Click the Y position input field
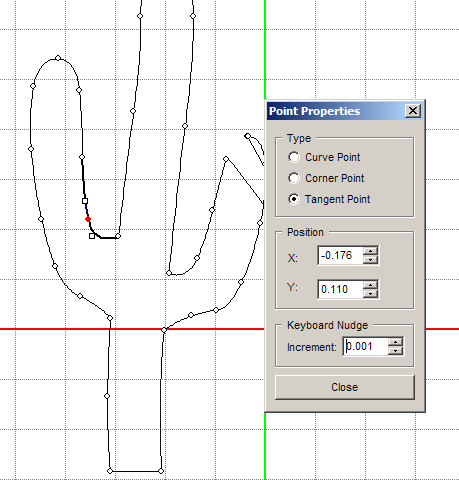The height and width of the screenshot is (480, 459). click(340, 289)
